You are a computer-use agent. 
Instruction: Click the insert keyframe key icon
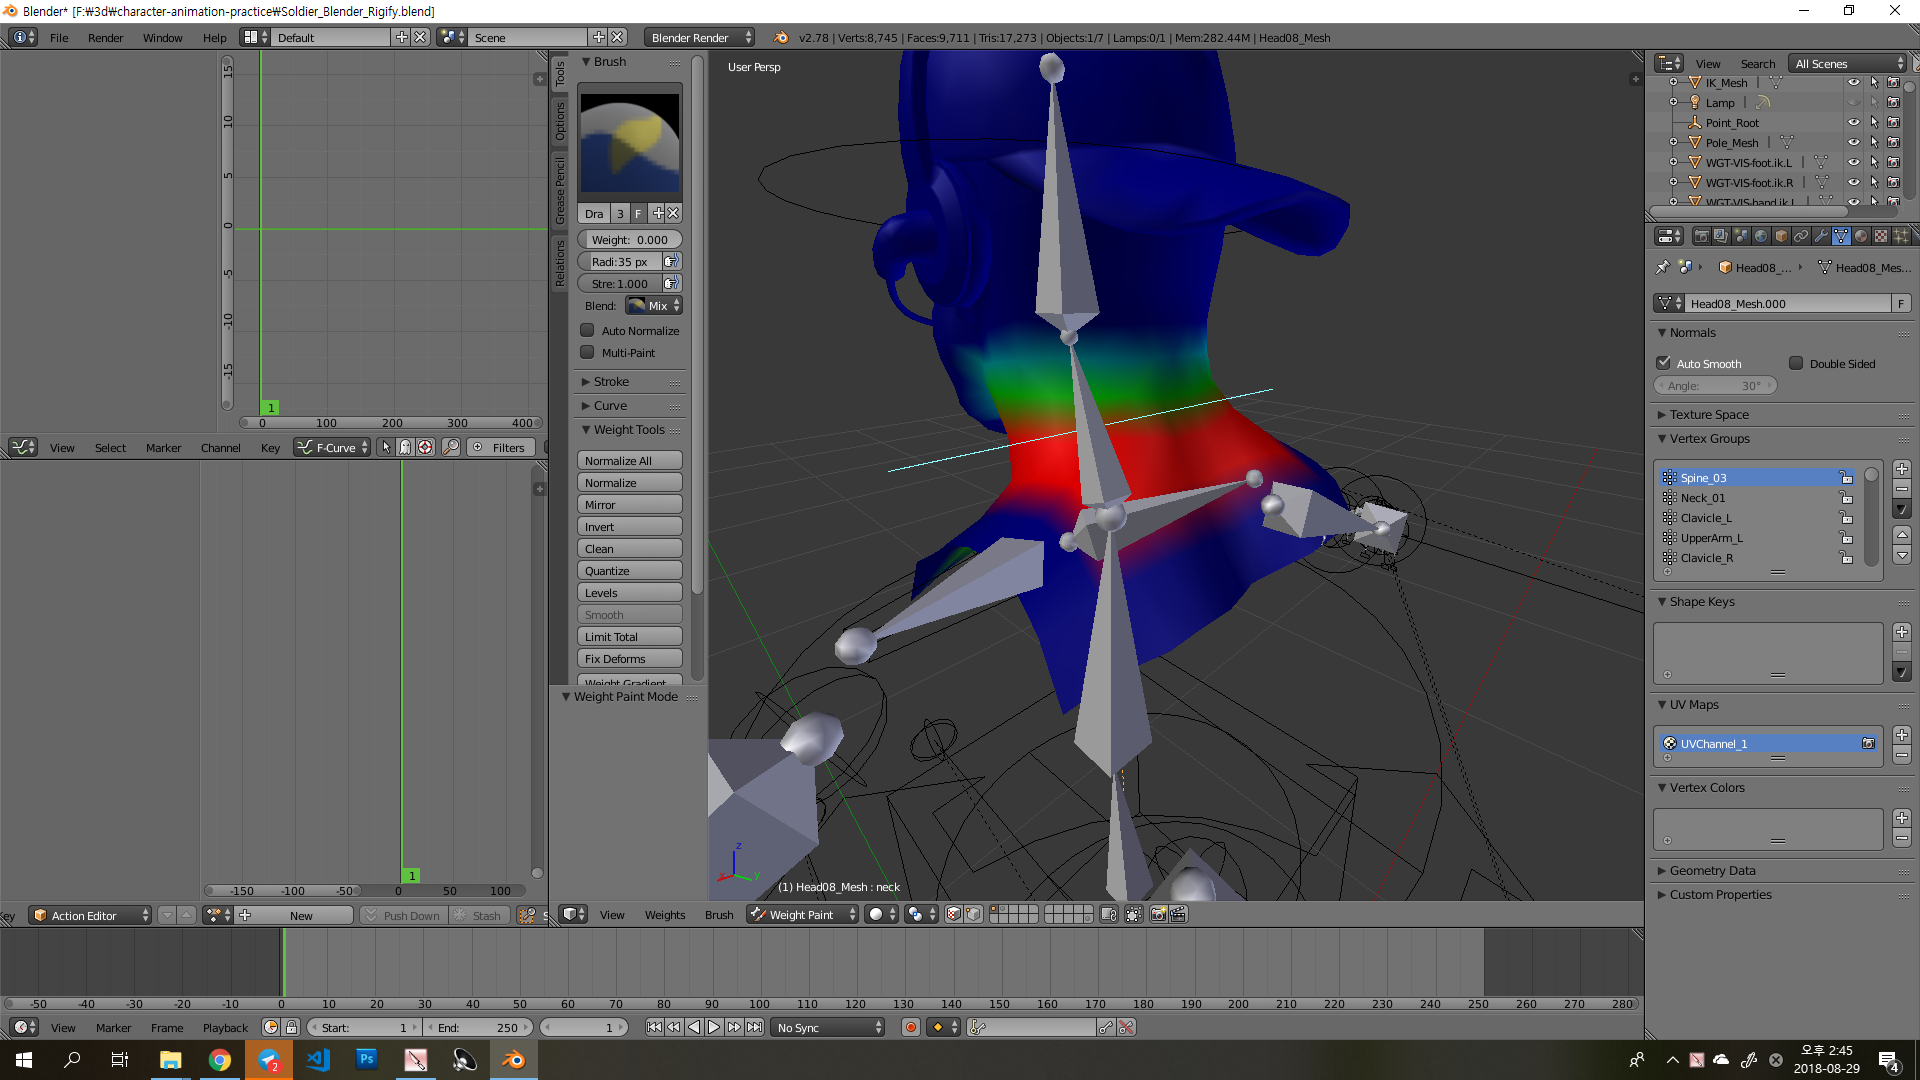[x=1106, y=1027]
